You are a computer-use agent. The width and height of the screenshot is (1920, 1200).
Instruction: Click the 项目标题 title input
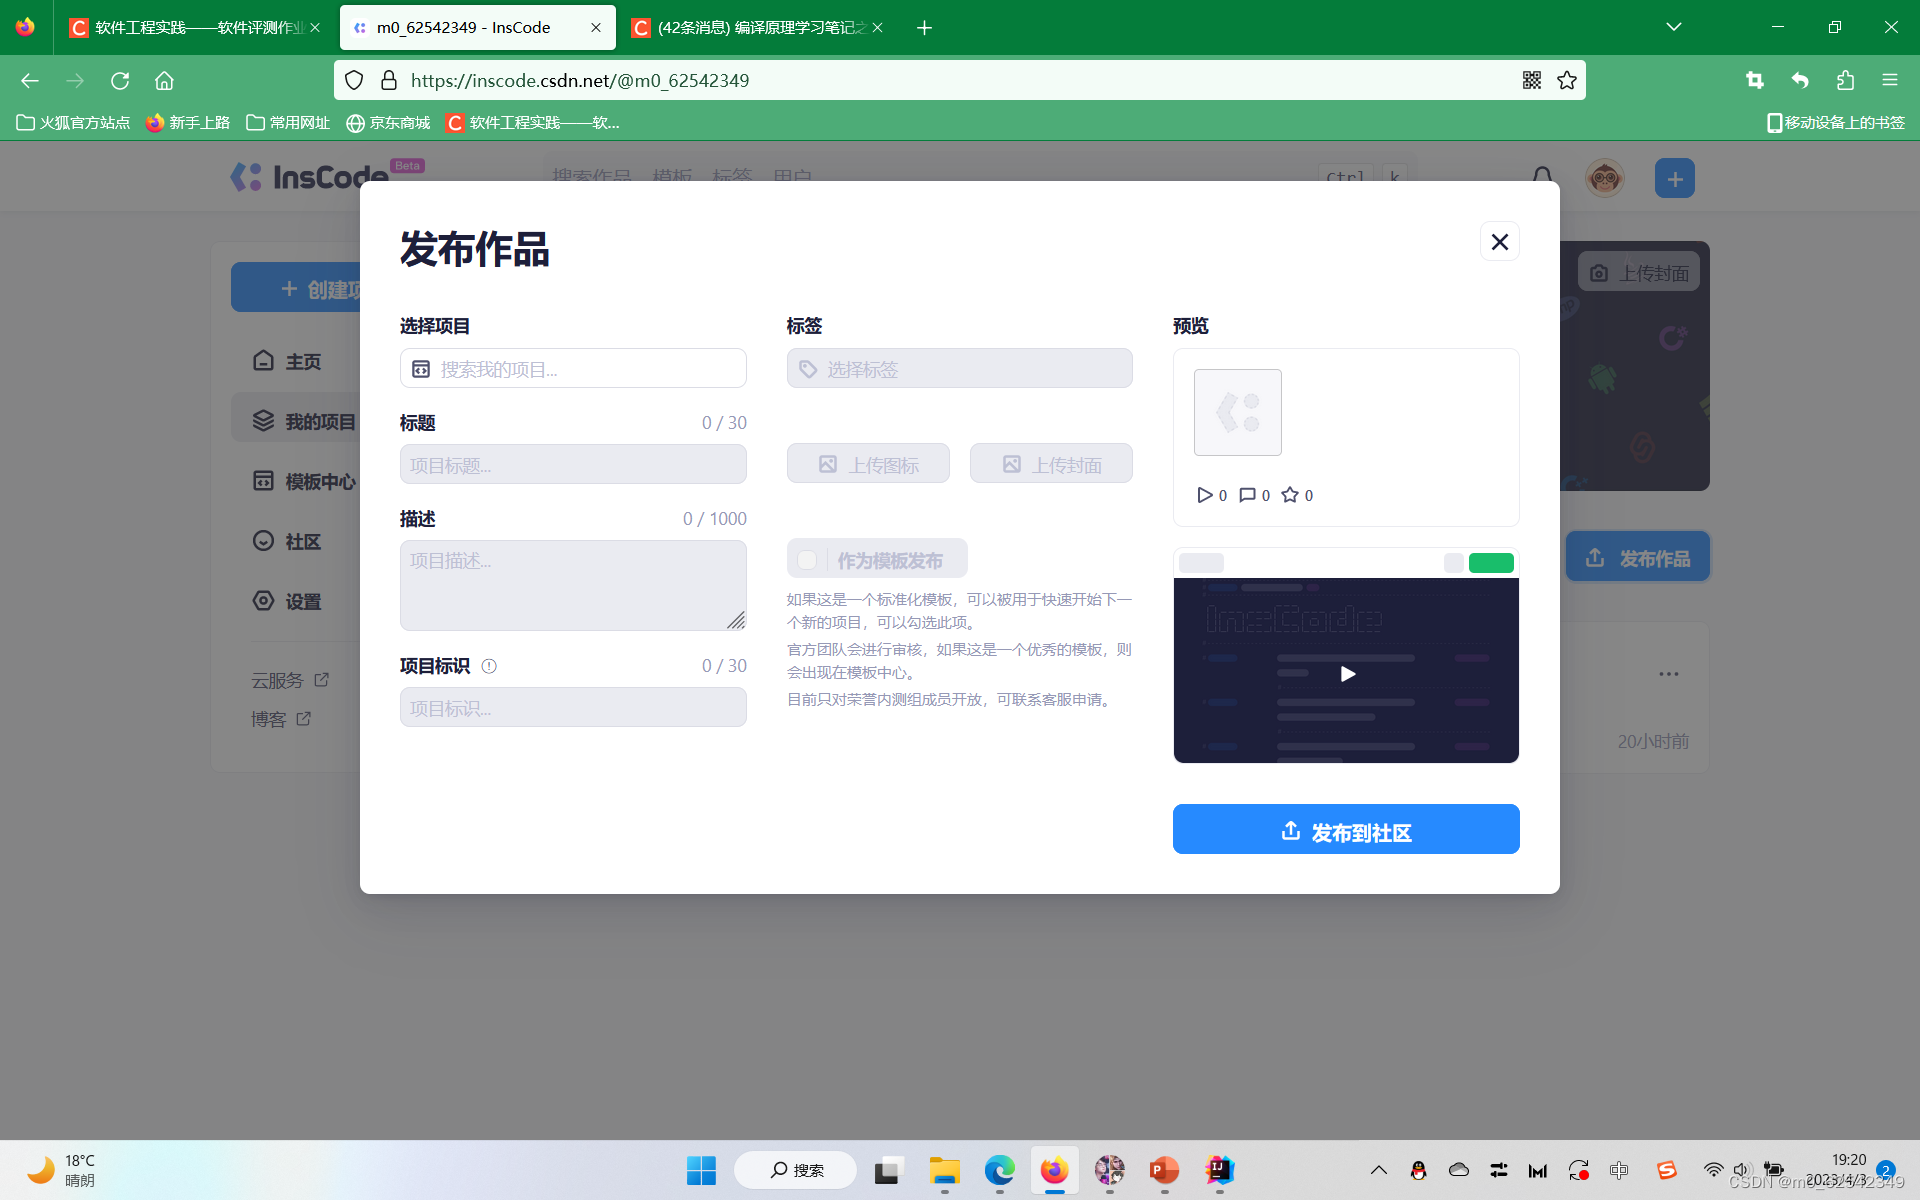click(573, 464)
